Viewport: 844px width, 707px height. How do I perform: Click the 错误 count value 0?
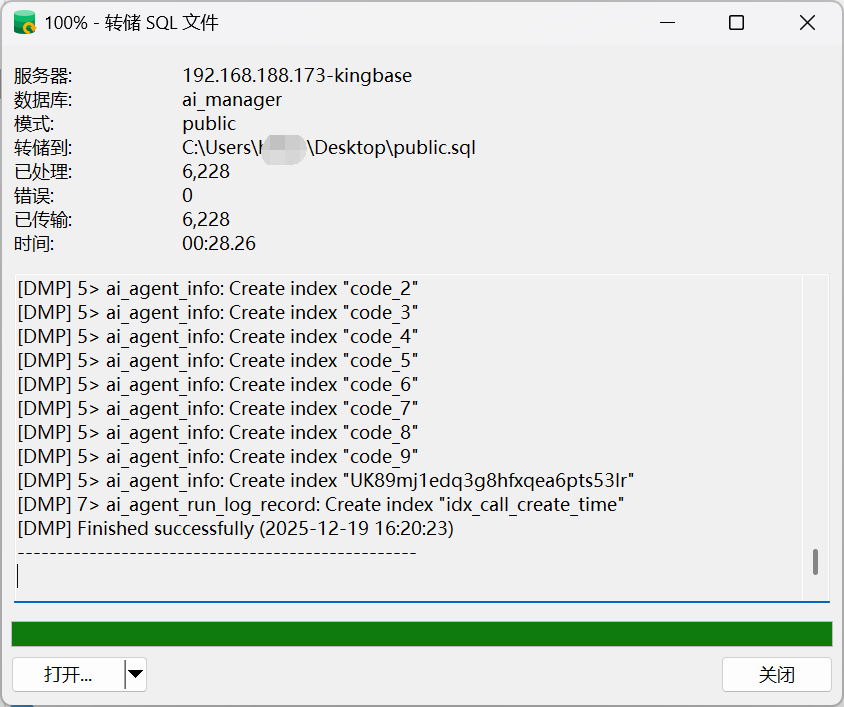[x=187, y=195]
